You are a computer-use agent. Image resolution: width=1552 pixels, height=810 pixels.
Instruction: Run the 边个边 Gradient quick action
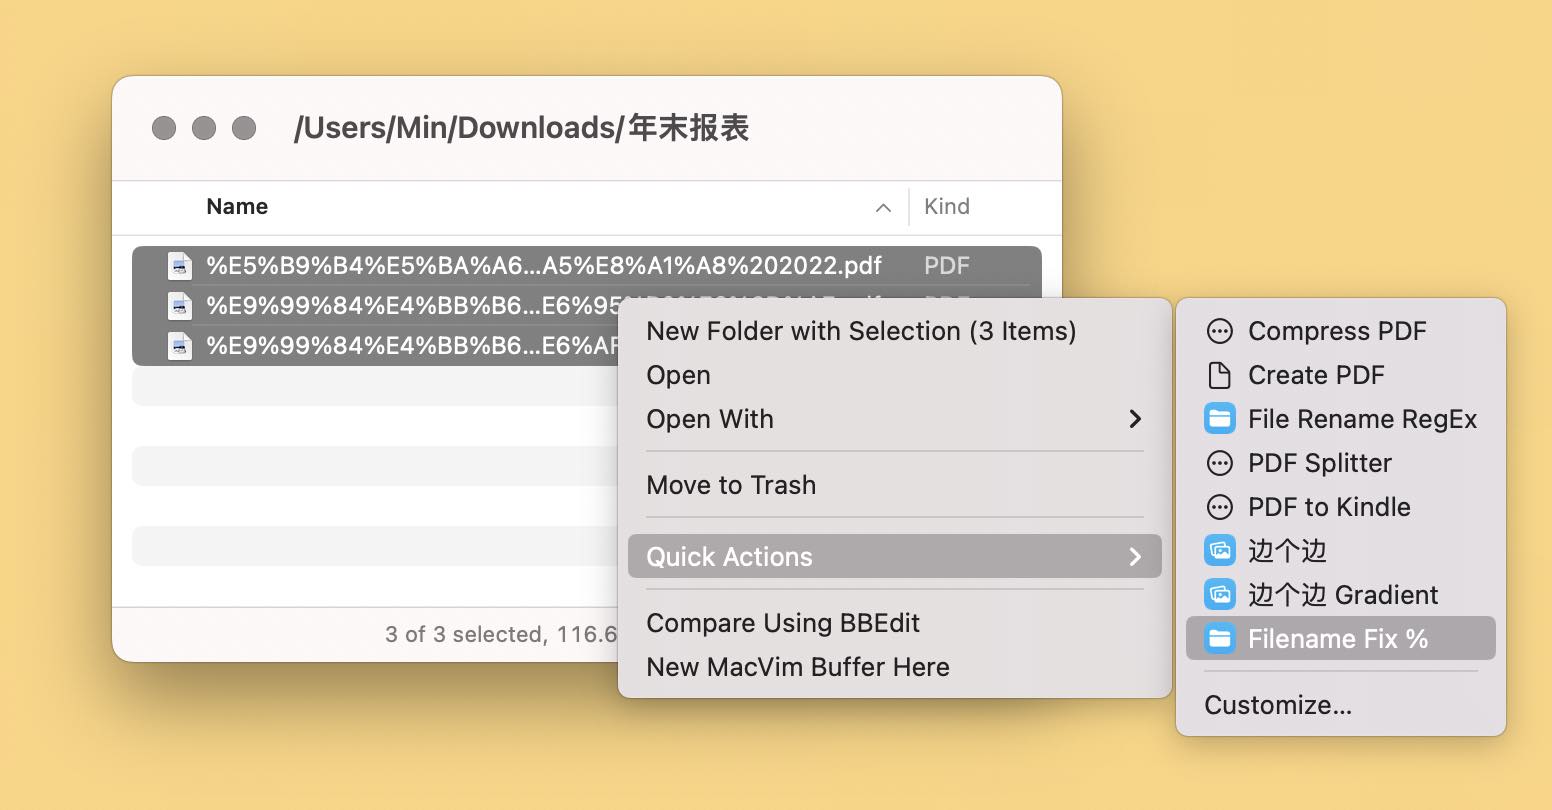pyautogui.click(x=1340, y=595)
